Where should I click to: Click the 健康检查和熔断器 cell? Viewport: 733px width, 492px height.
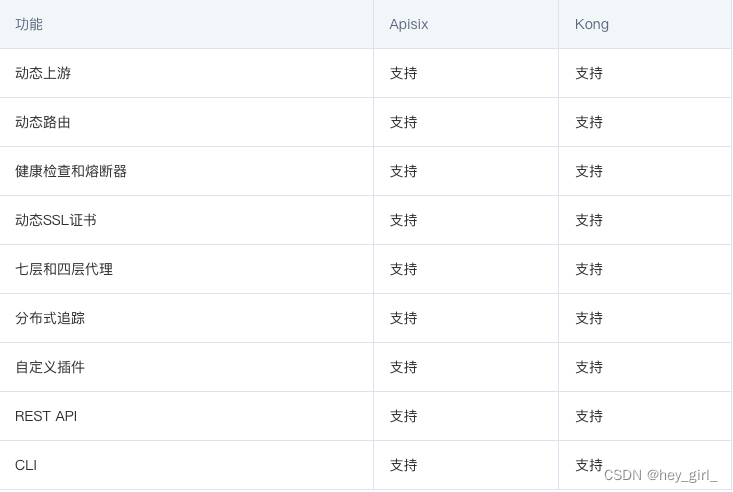tap(71, 172)
